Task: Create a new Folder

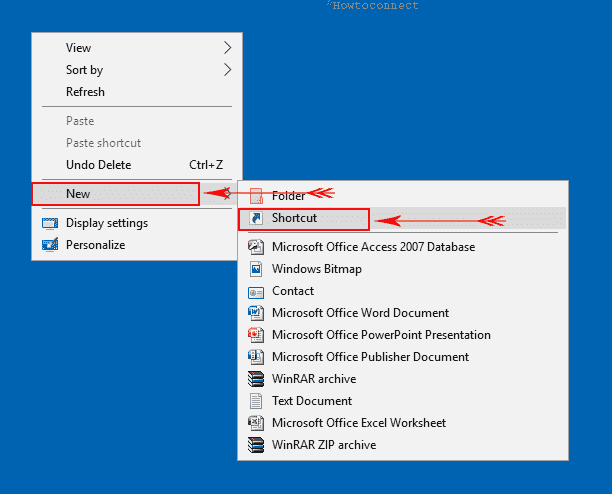Action: coord(403,195)
